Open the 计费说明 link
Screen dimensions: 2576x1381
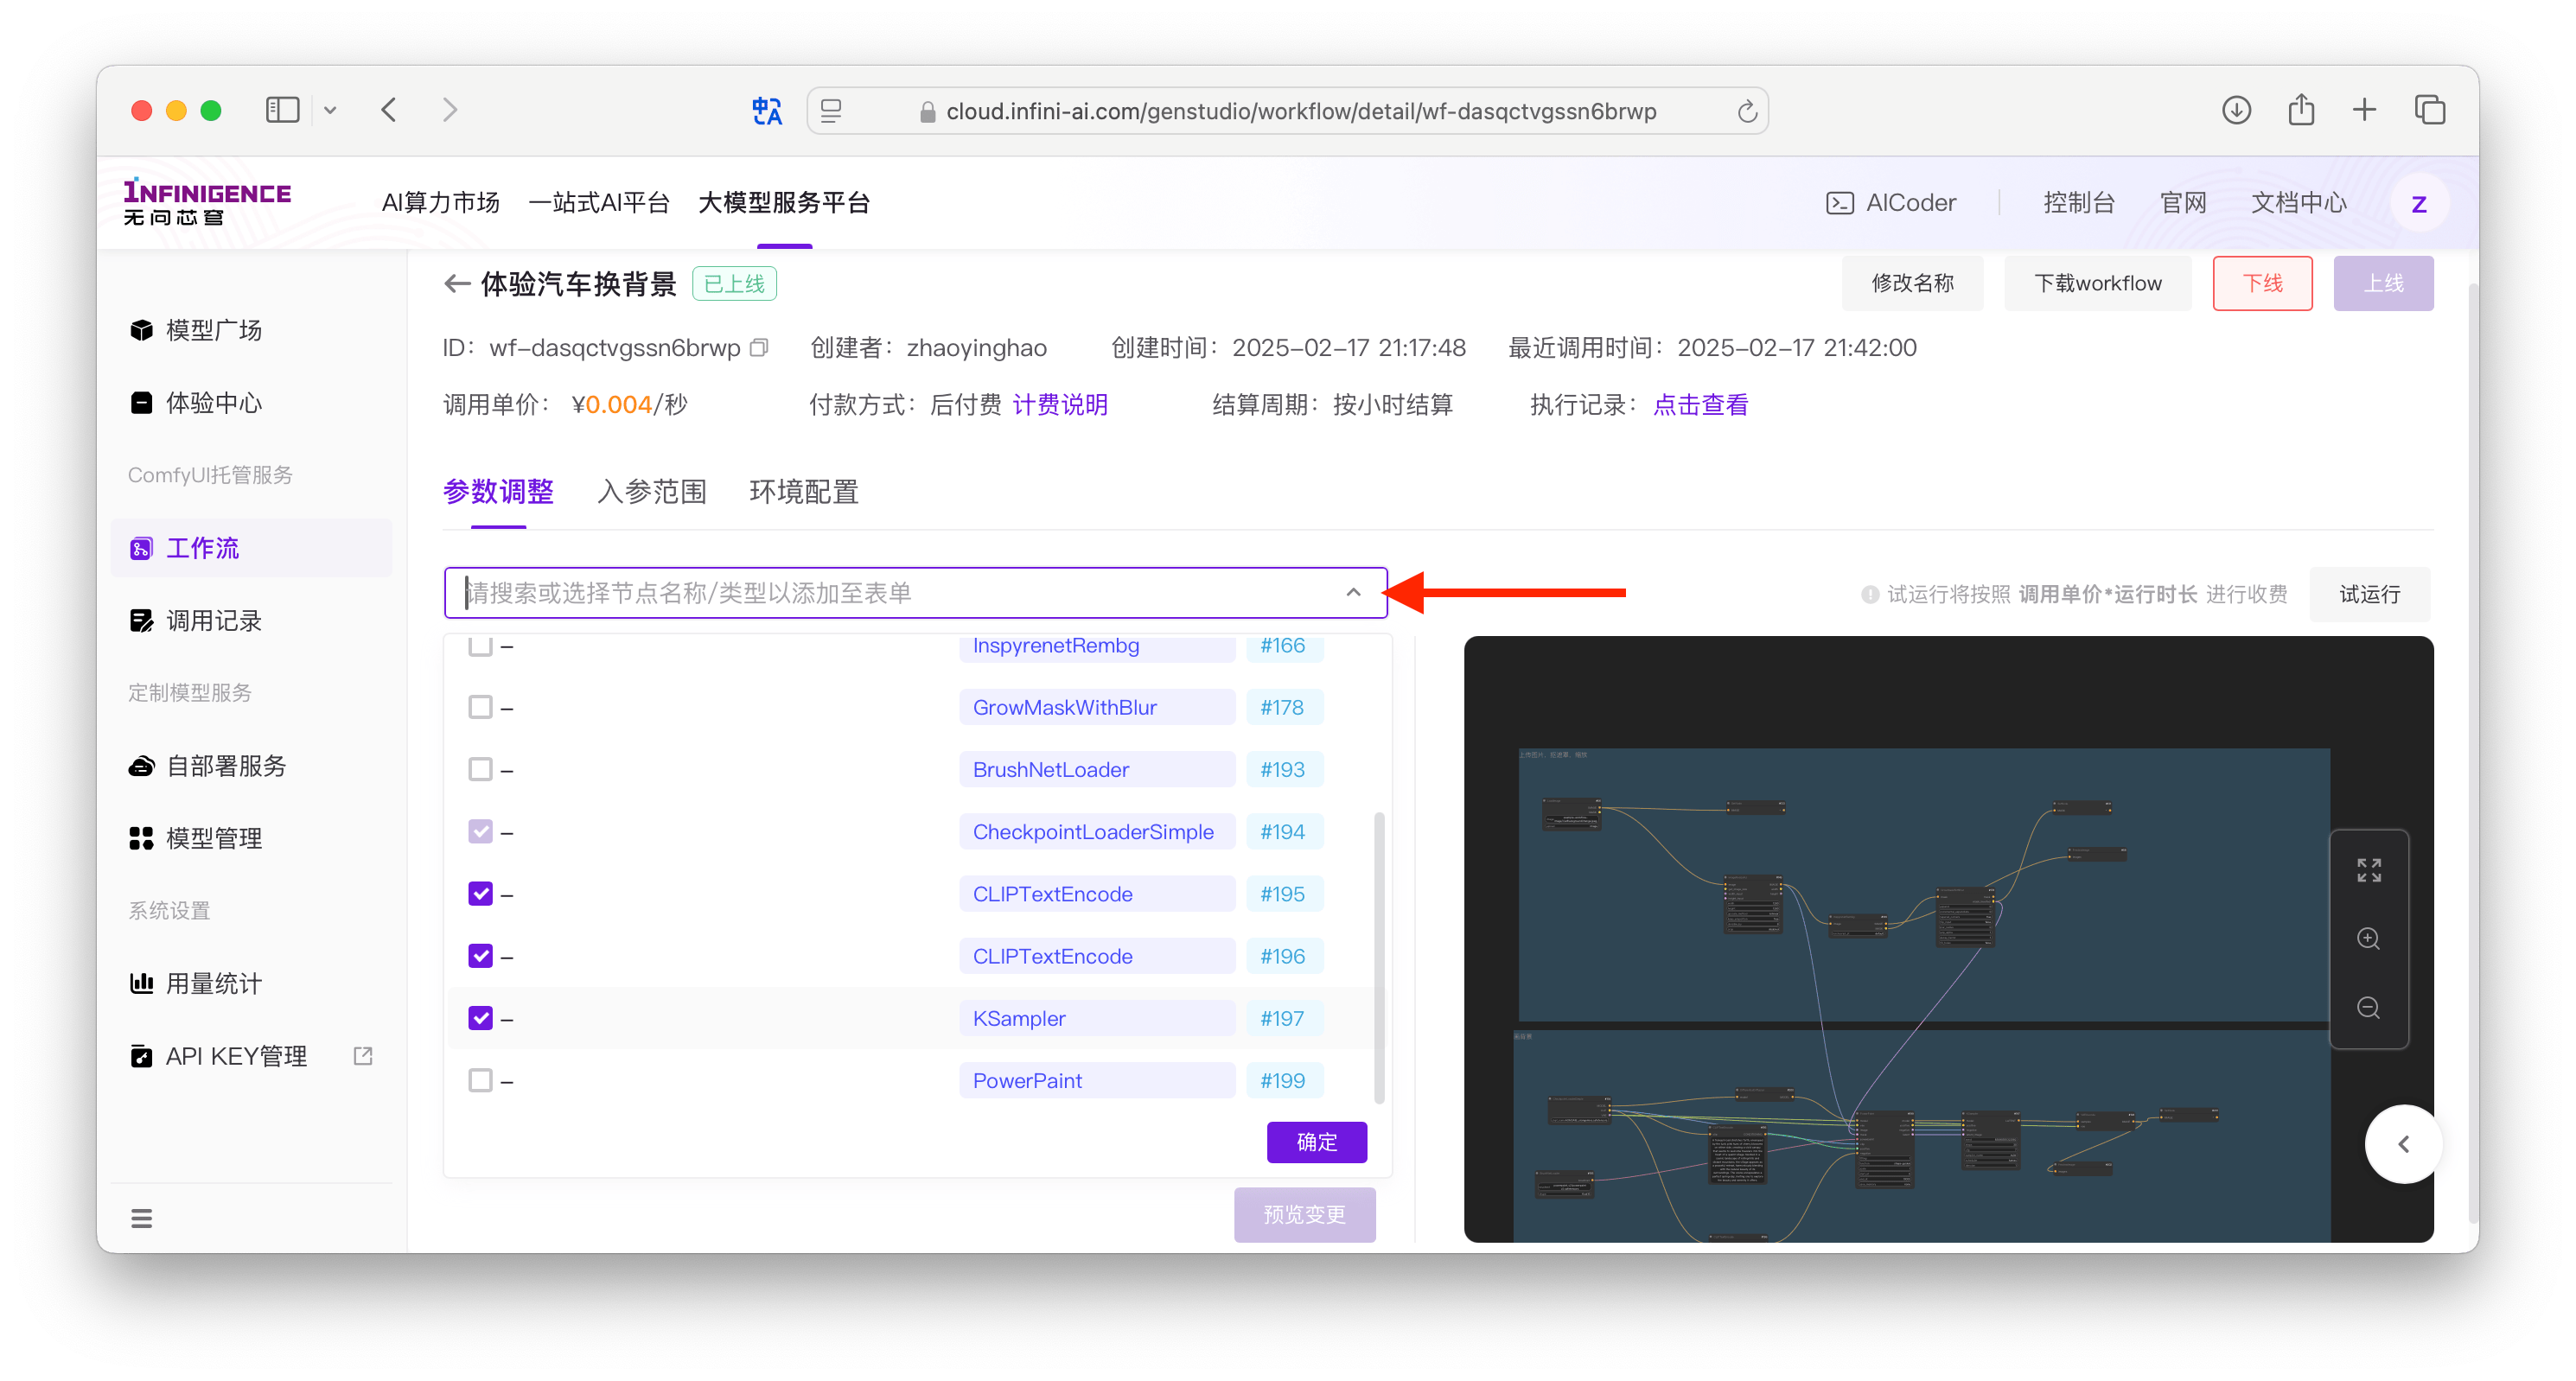pos(1060,405)
